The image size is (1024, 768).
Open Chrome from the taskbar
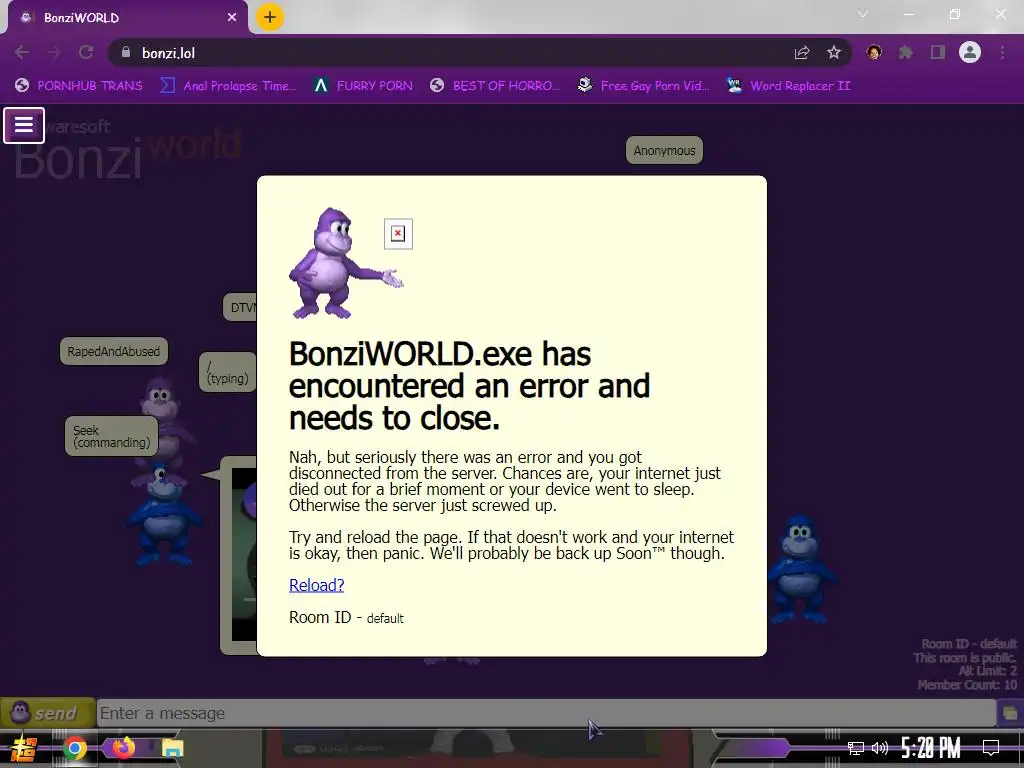tap(74, 748)
